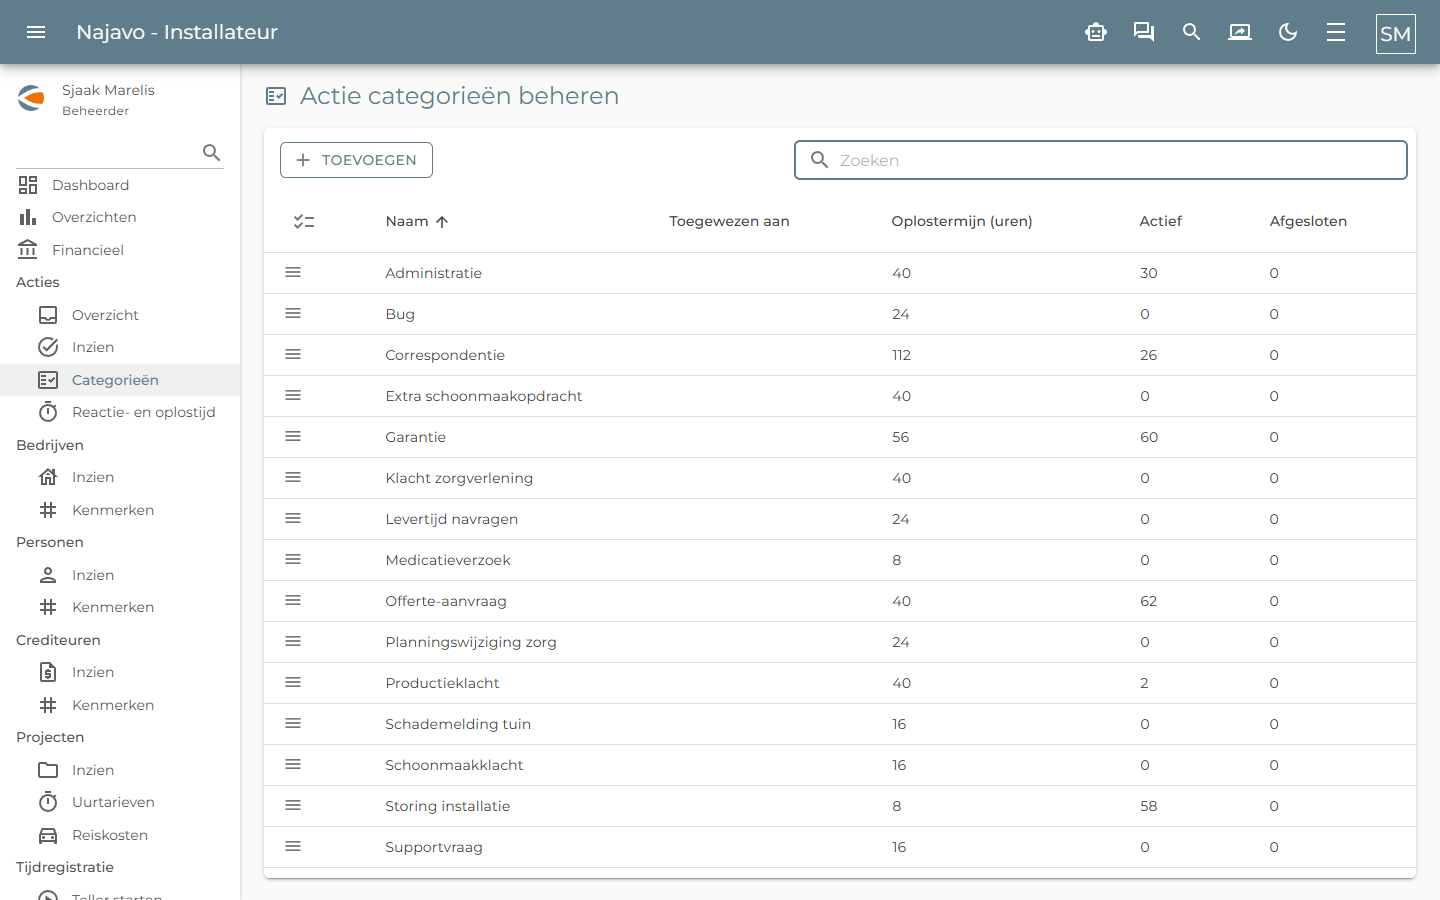
Task: Toggle dark mode moon icon
Action: coord(1288,32)
